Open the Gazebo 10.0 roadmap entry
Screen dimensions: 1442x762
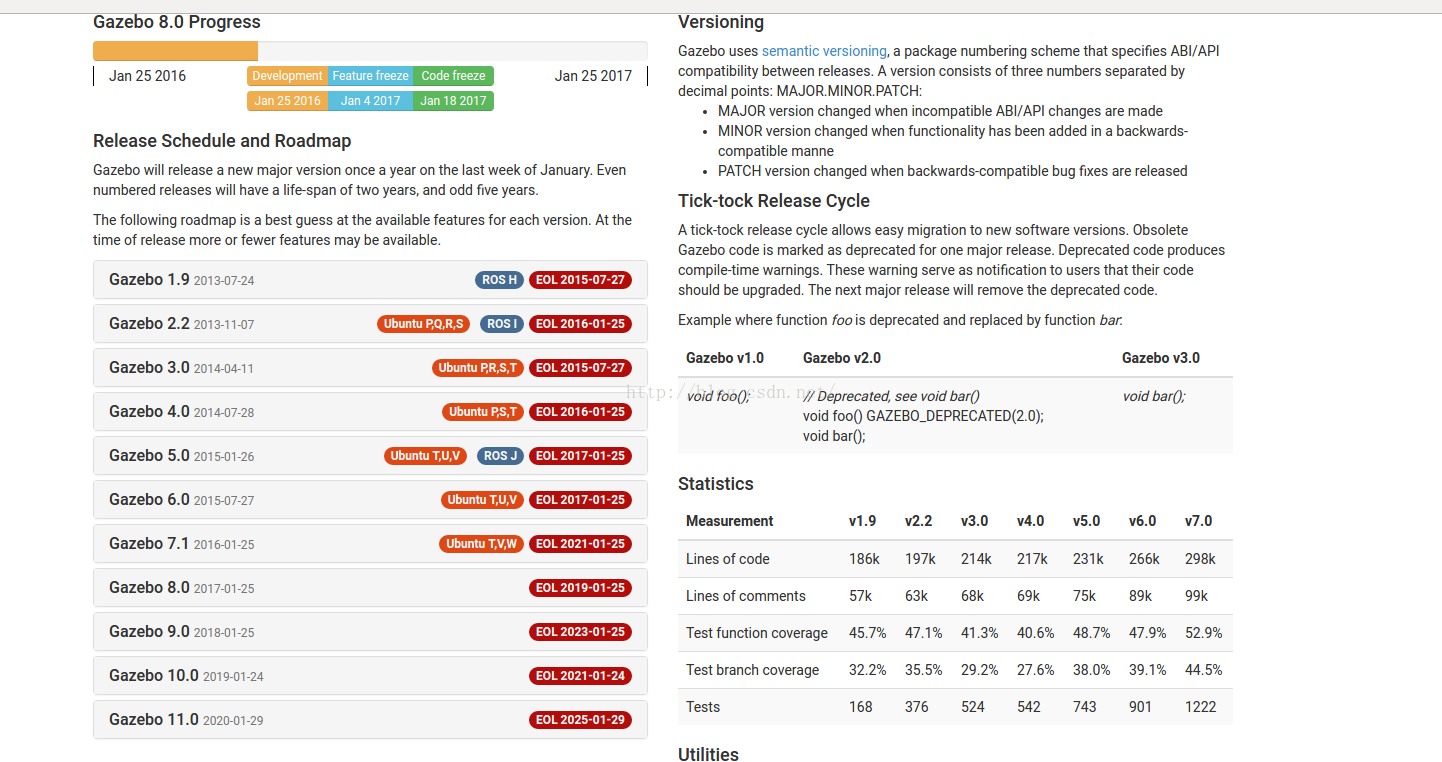pyautogui.click(x=370, y=676)
